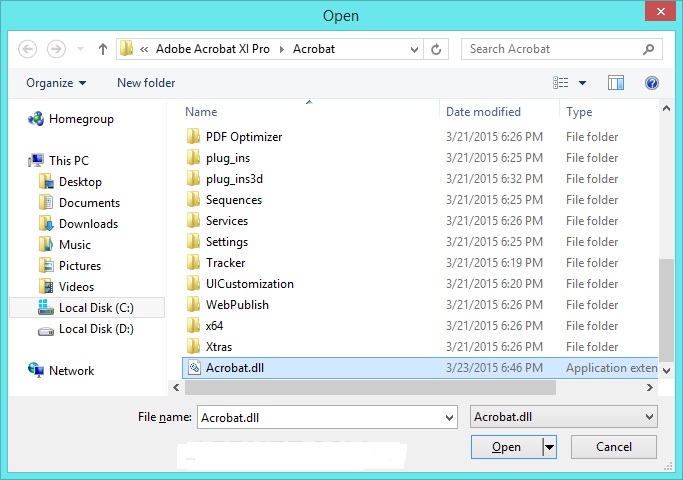Open Desktop in the navigation pane
683x480 pixels.
pos(70,182)
